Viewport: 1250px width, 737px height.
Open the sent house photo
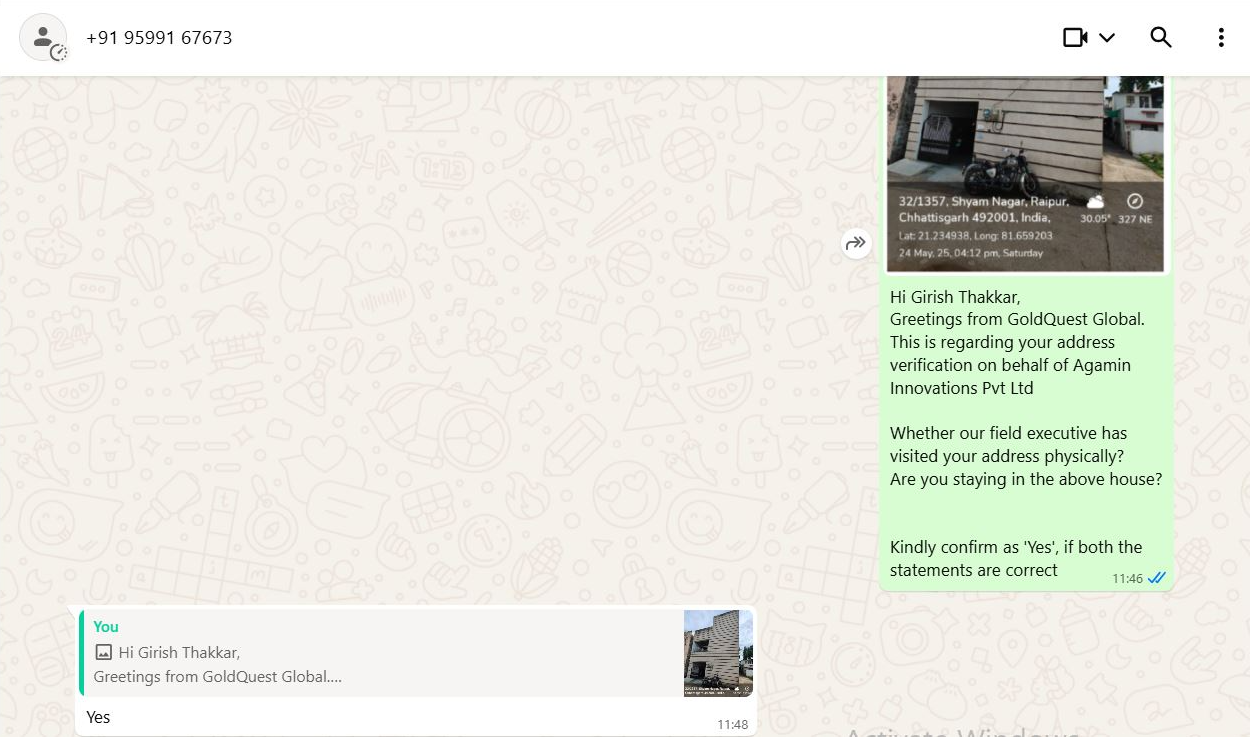coord(1025,173)
